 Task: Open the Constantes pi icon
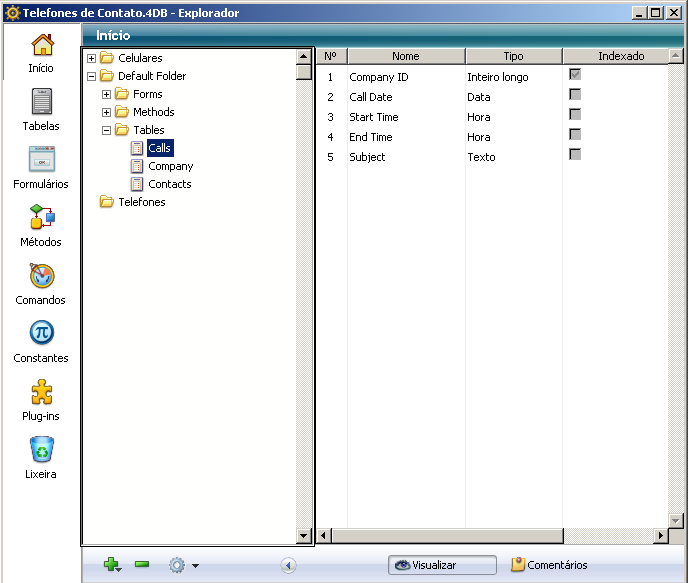(41, 334)
